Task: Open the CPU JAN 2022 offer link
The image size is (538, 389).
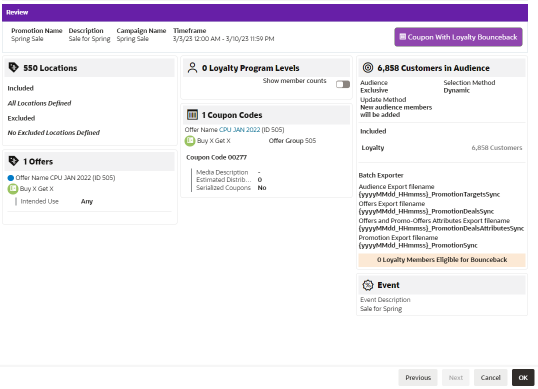Action: pyautogui.click(x=239, y=130)
